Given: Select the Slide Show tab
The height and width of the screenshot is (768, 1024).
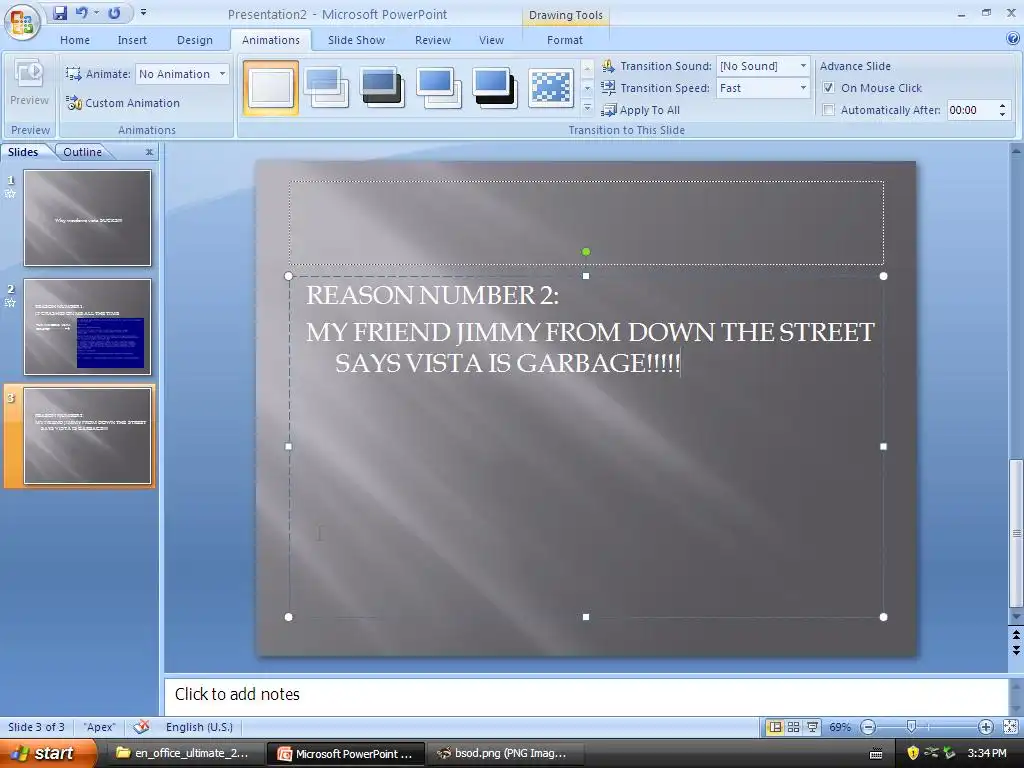Looking at the screenshot, I should point(357,40).
